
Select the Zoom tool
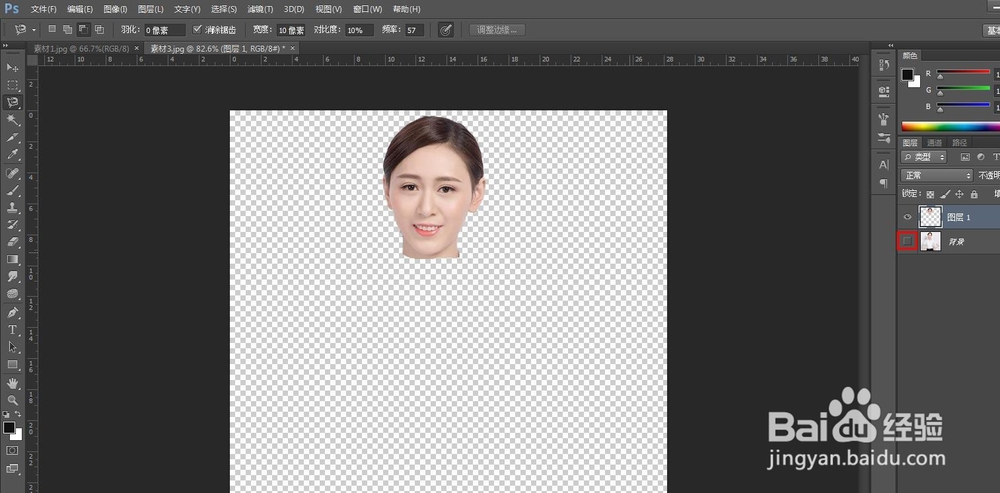coord(12,400)
